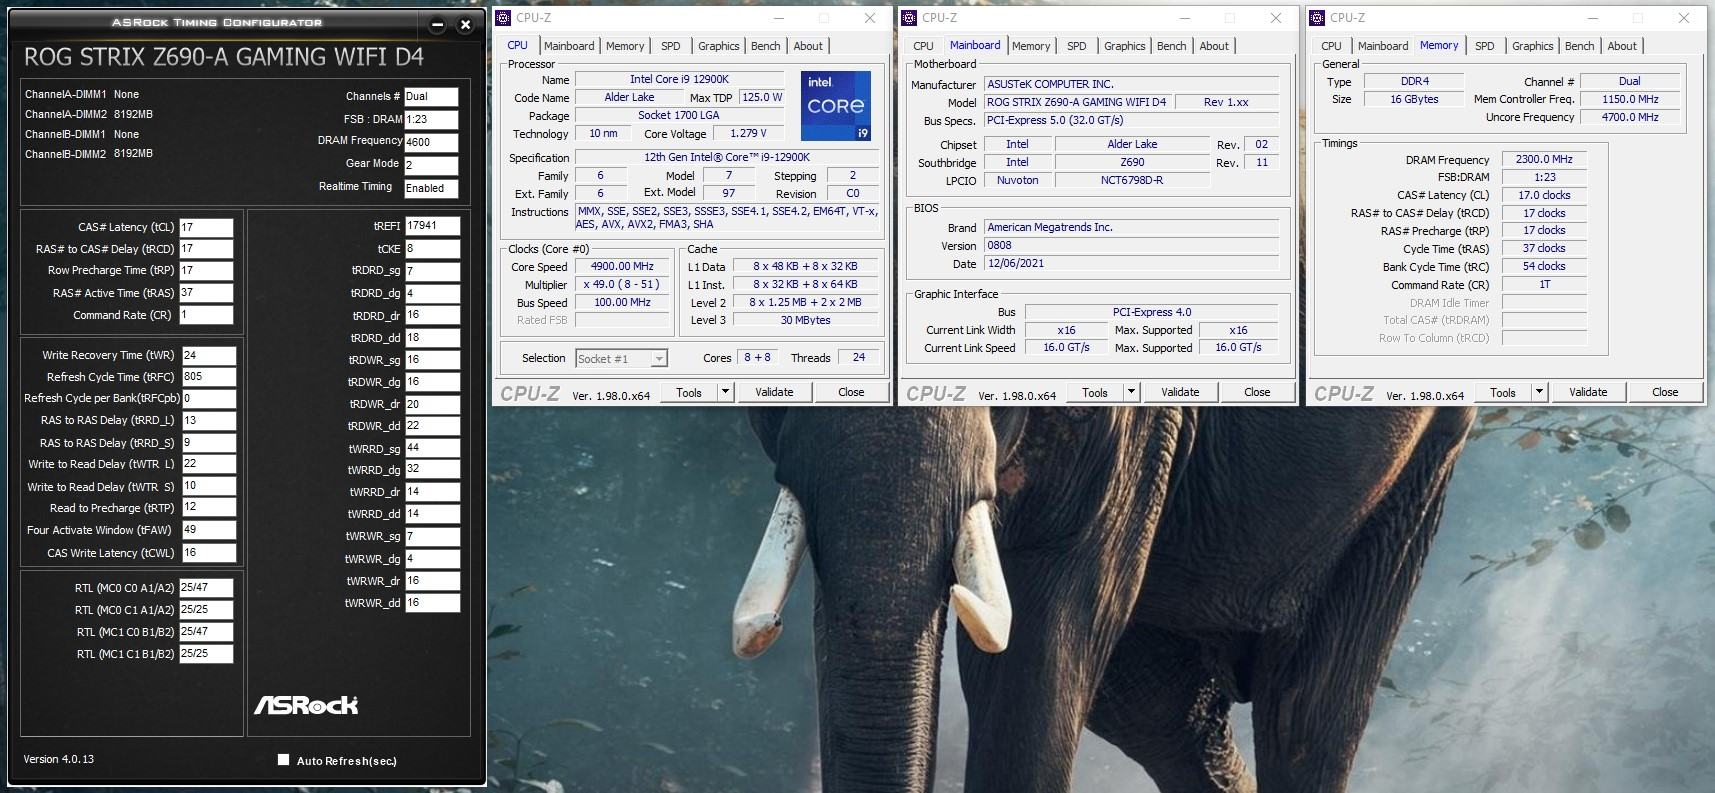
Task: Enable the Auto Refresh(sec) checkbox
Action: pos(283,760)
